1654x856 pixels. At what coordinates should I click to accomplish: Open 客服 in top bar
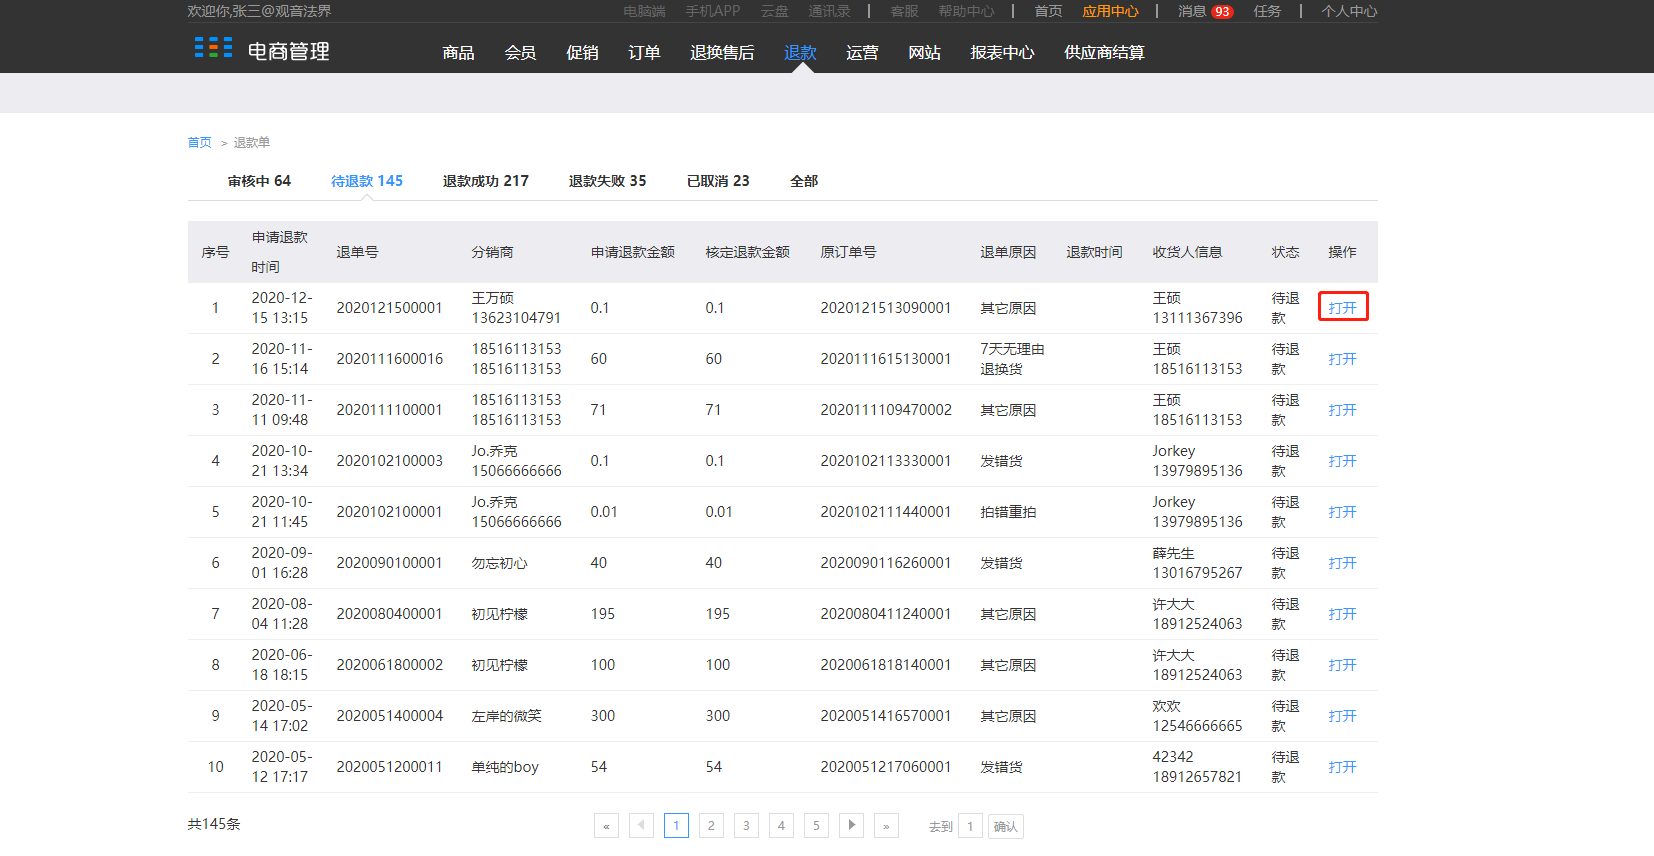tap(904, 11)
